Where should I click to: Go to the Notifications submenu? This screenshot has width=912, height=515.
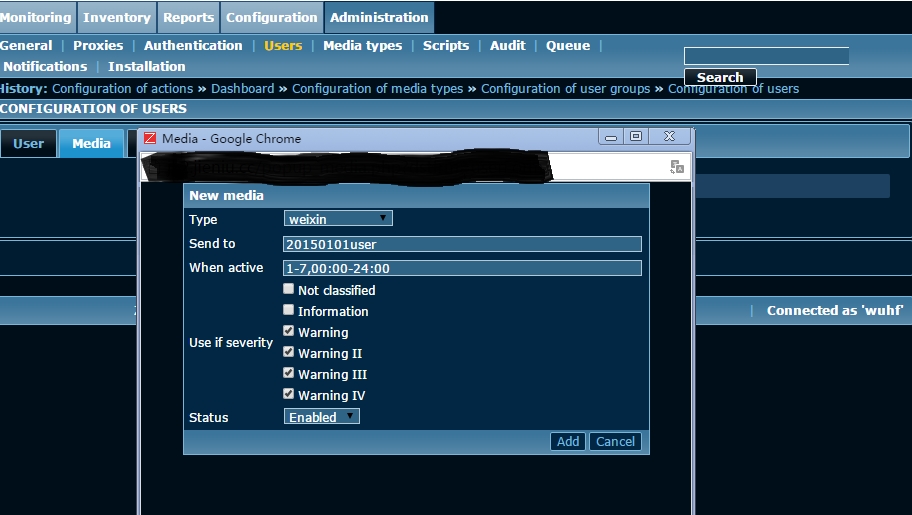[x=45, y=66]
